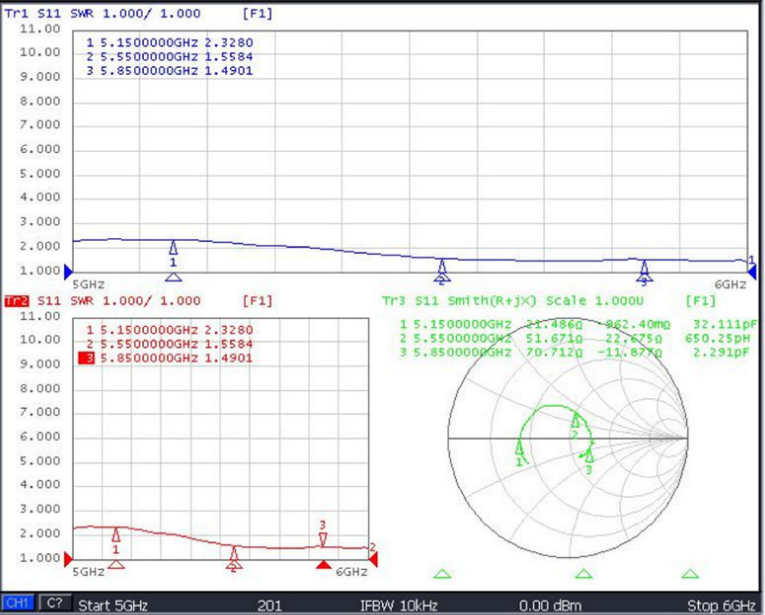Viewport: 765px width, 615px height.
Task: Click the CH1 channel indicator
Action: coord(18,603)
